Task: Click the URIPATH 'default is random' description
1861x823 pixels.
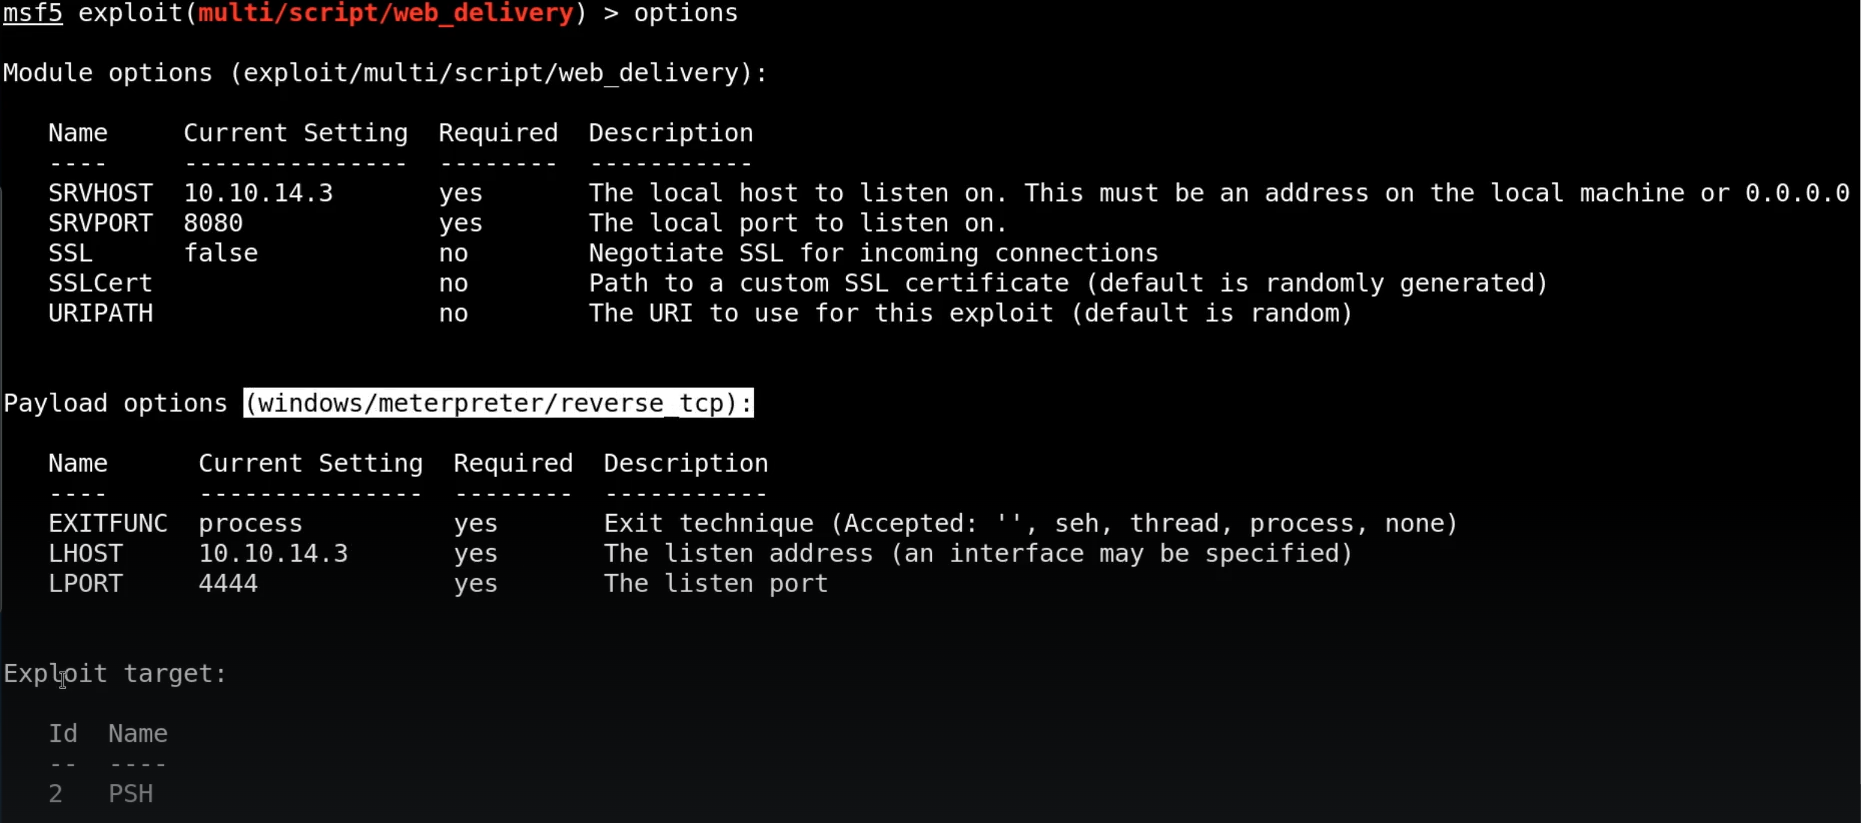Action: pyautogui.click(x=971, y=313)
